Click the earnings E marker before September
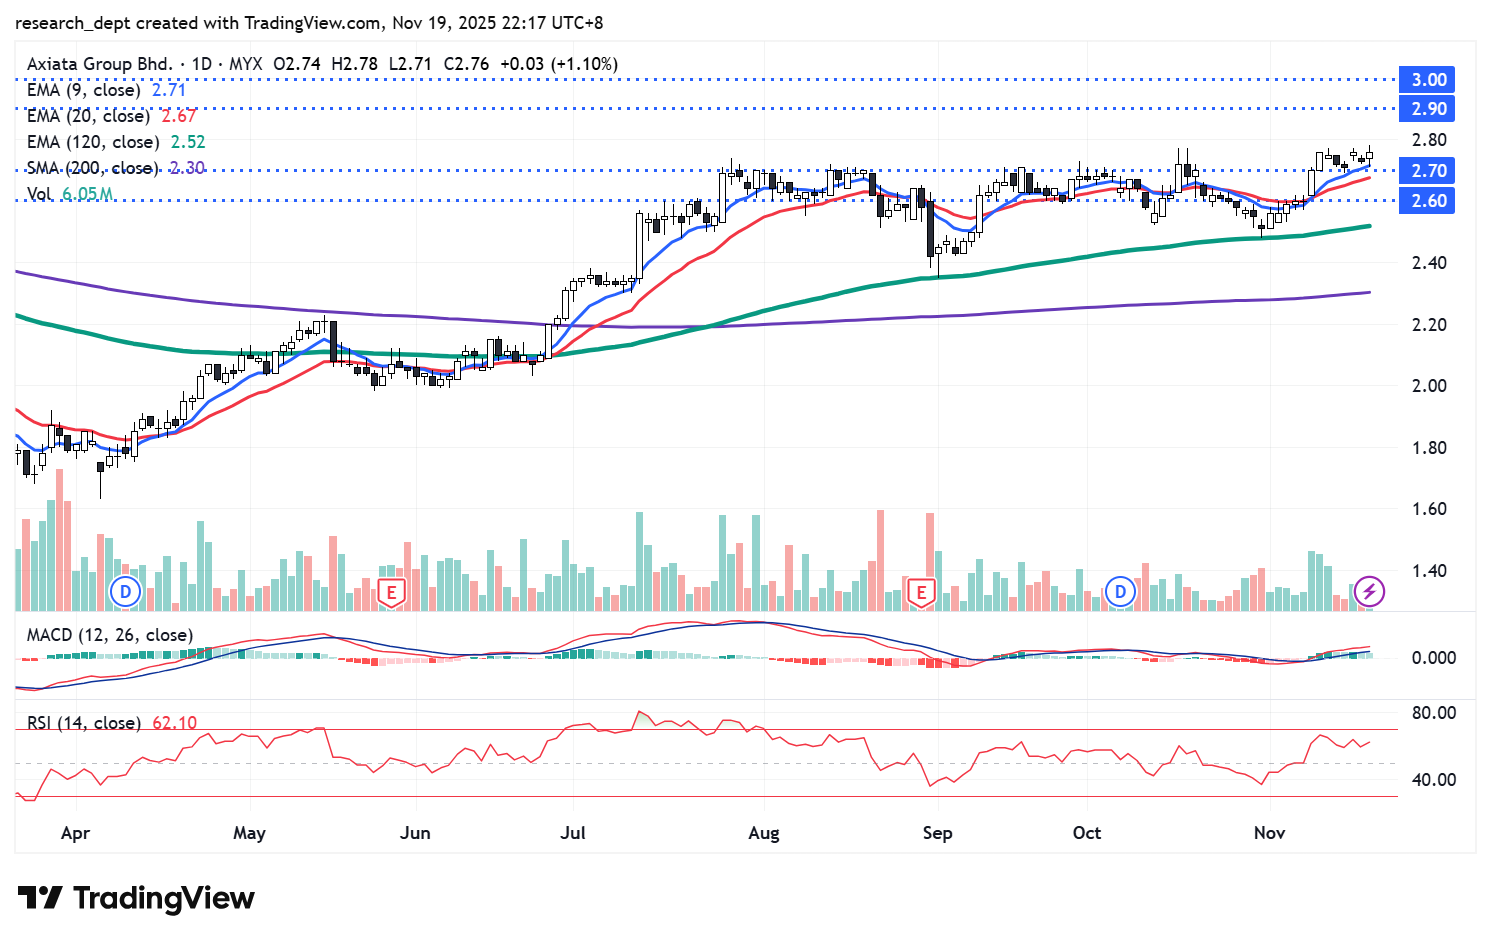 coord(921,592)
